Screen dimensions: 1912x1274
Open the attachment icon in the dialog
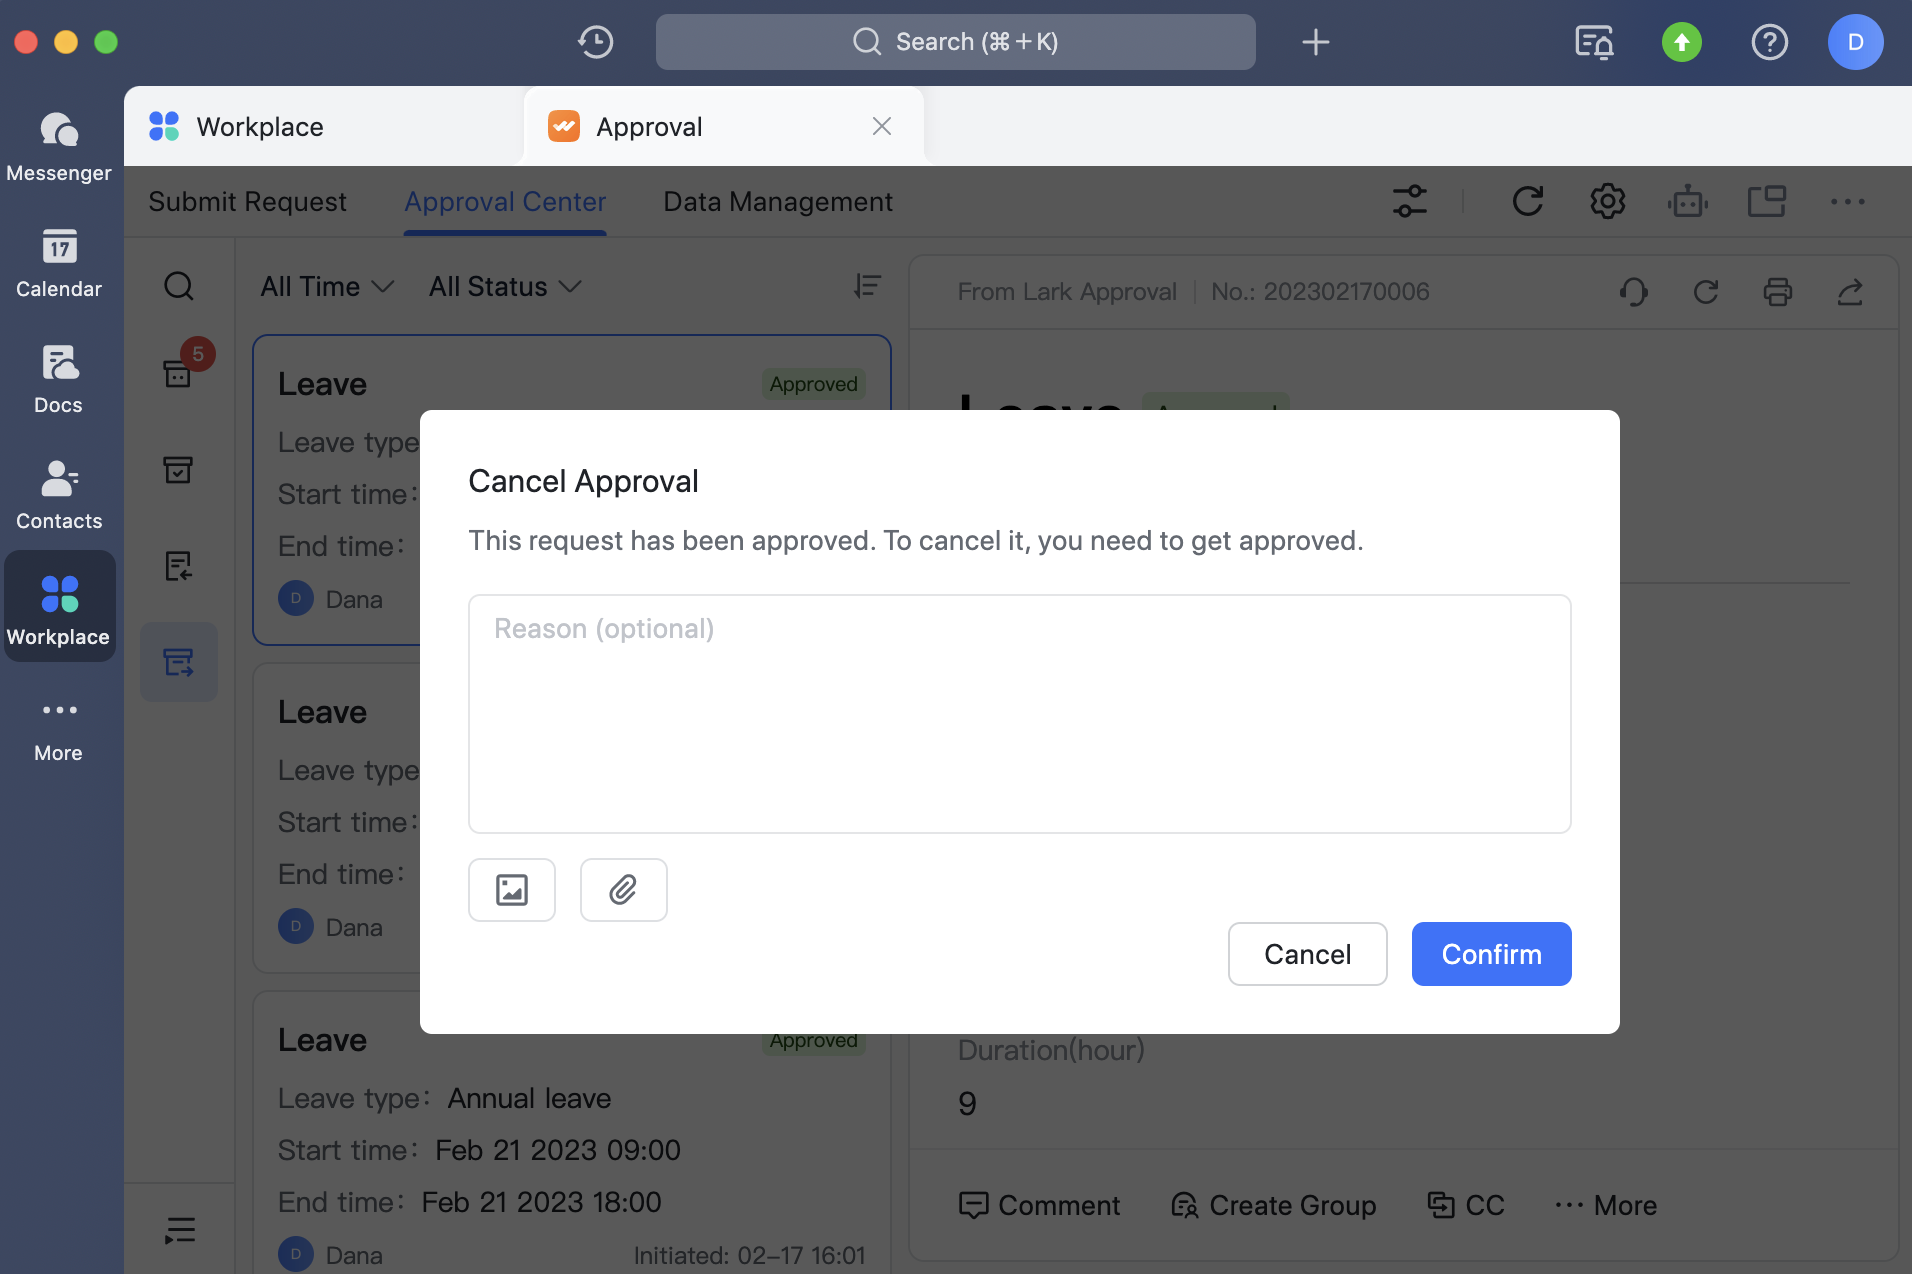[x=622, y=889]
